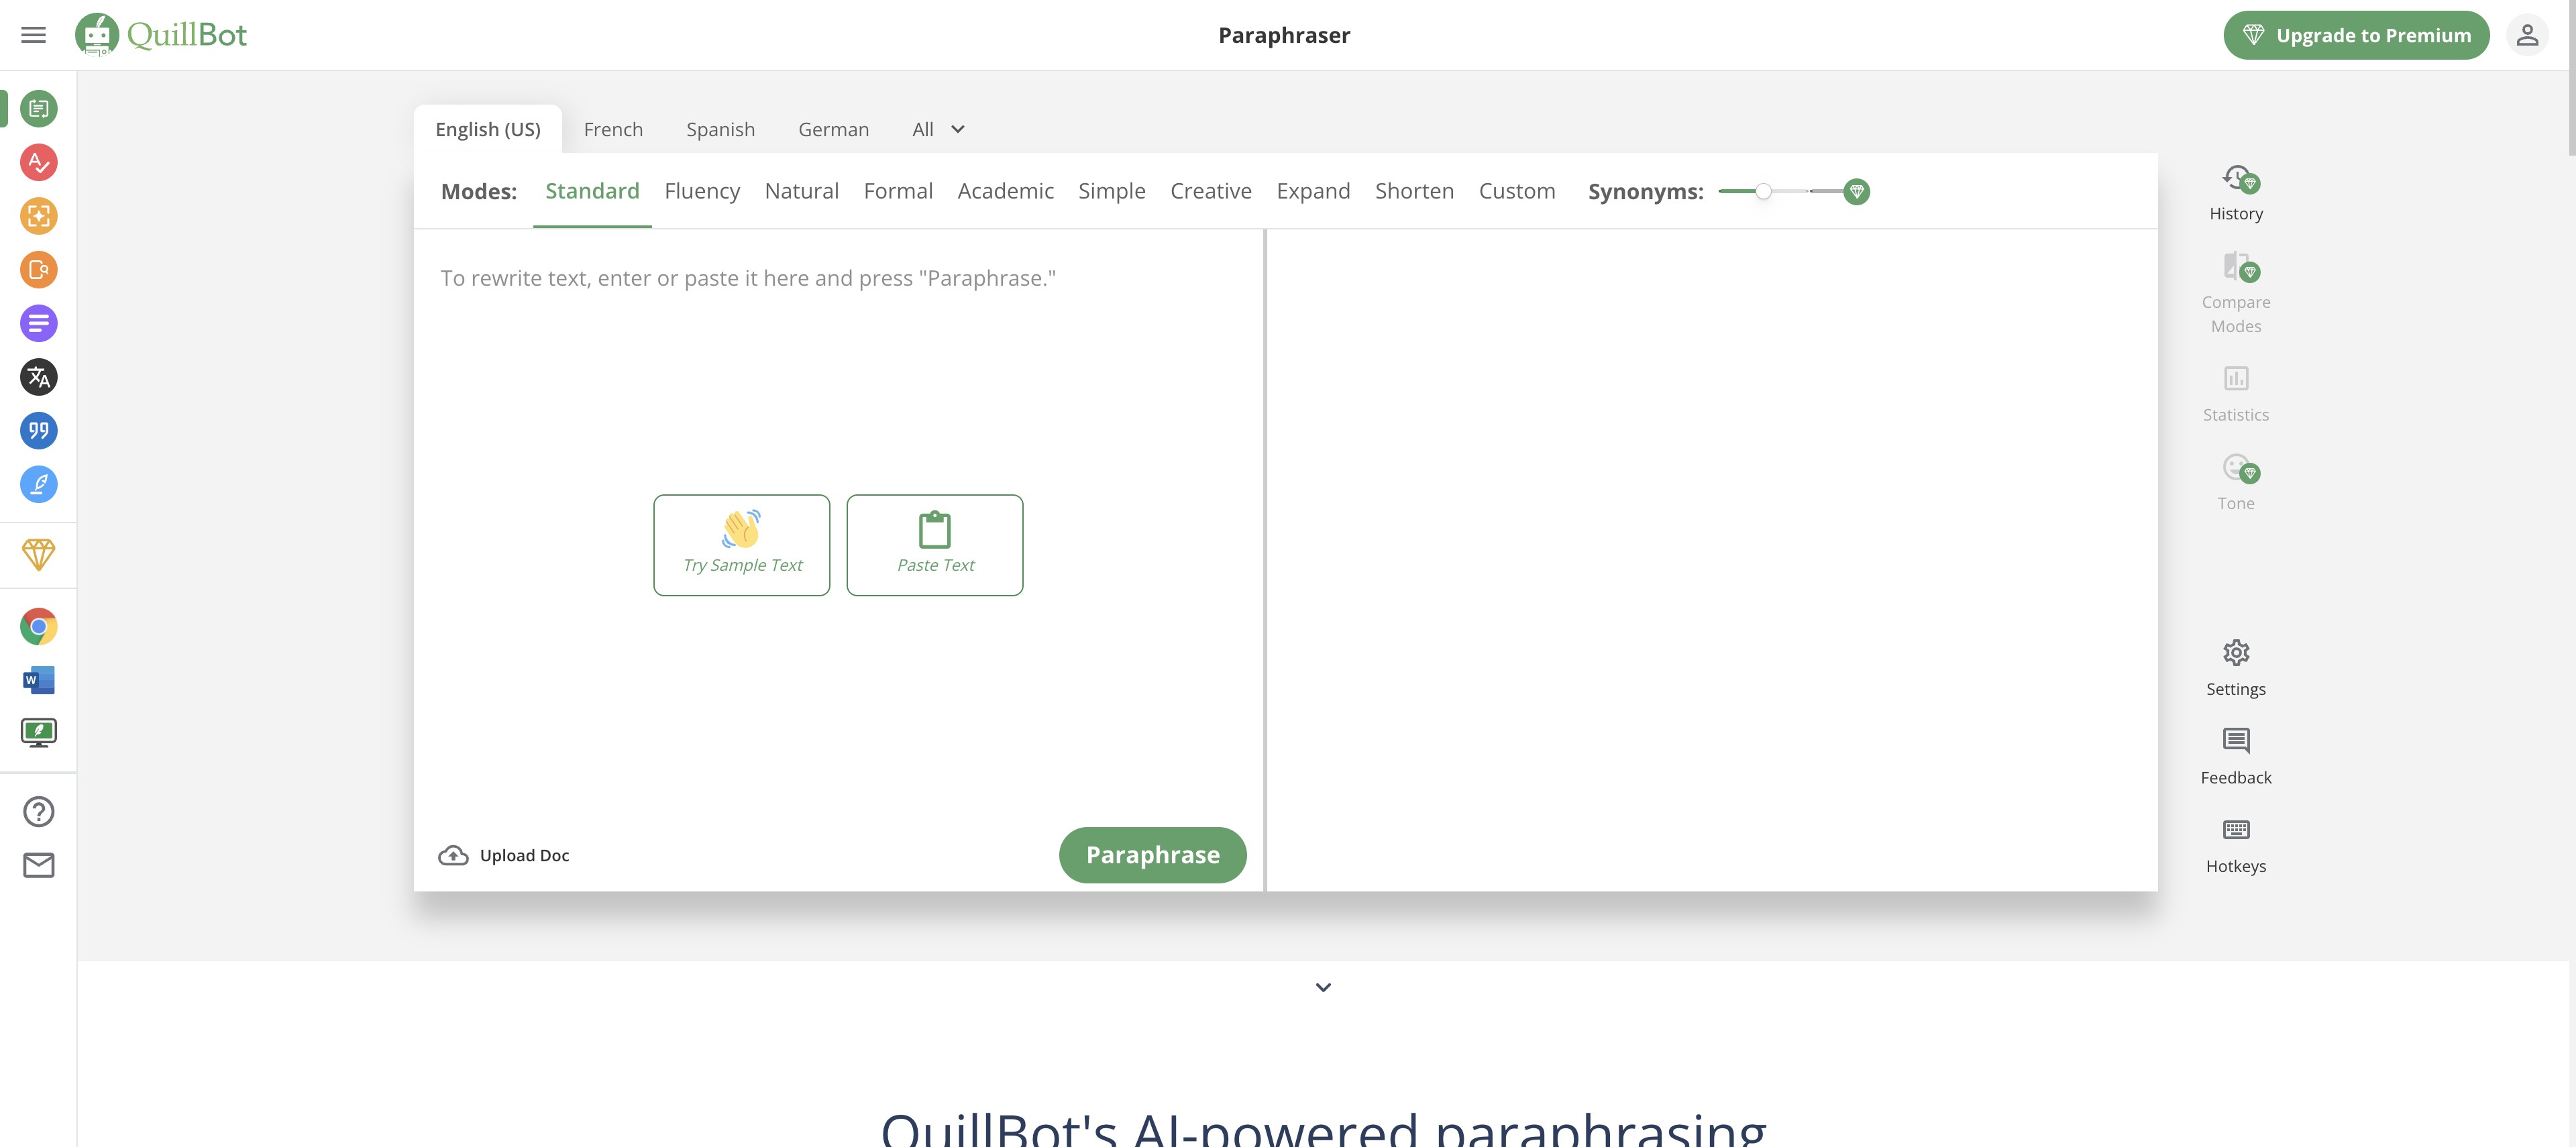Open the Plagiarism Checker sidebar icon
Image resolution: width=2576 pixels, height=1147 pixels.
(39, 270)
